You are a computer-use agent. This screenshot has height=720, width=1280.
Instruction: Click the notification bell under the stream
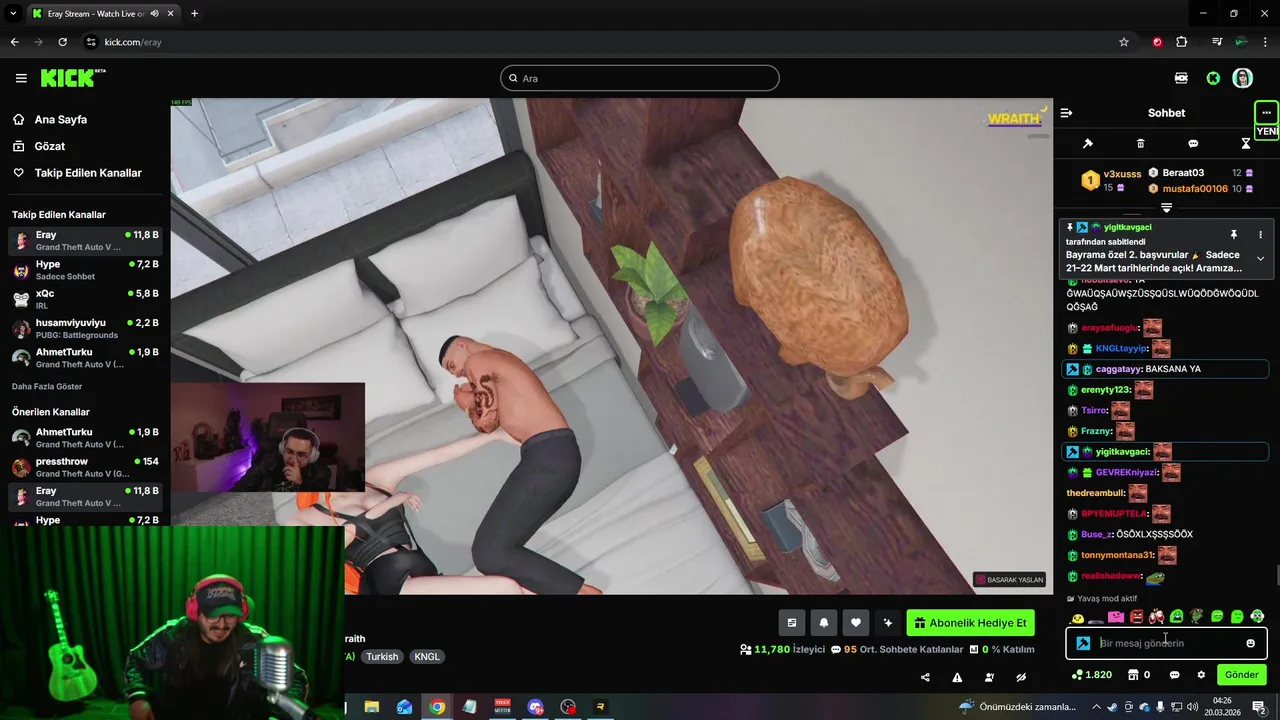click(x=824, y=623)
